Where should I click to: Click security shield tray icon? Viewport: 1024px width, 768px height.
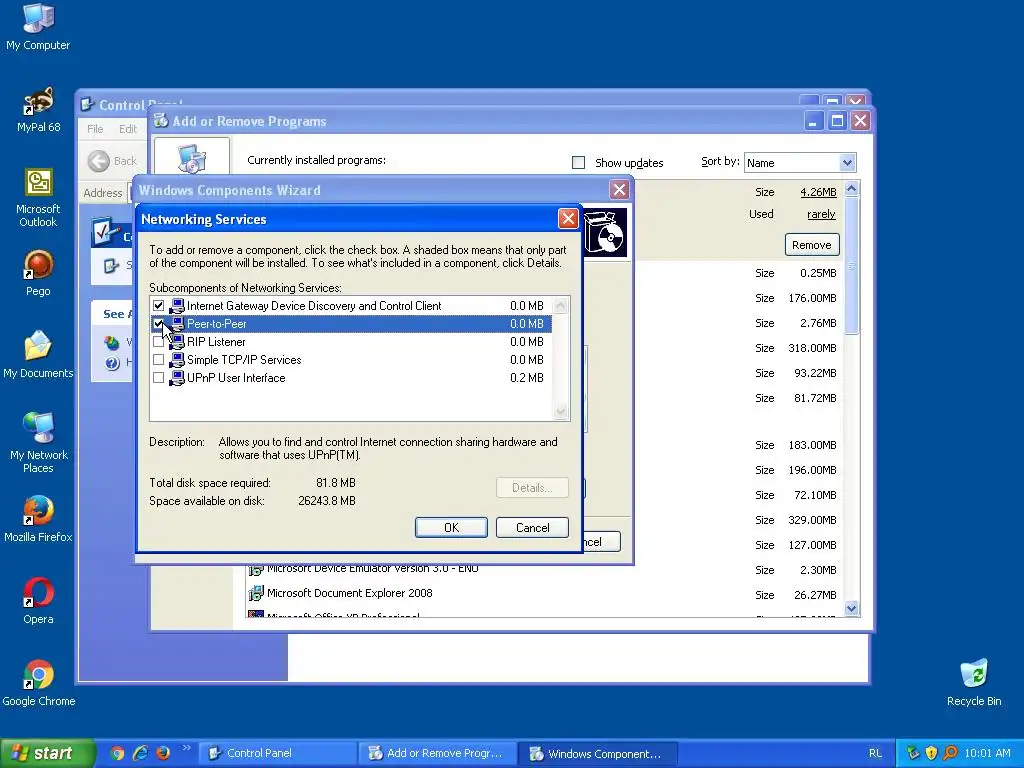coord(931,753)
